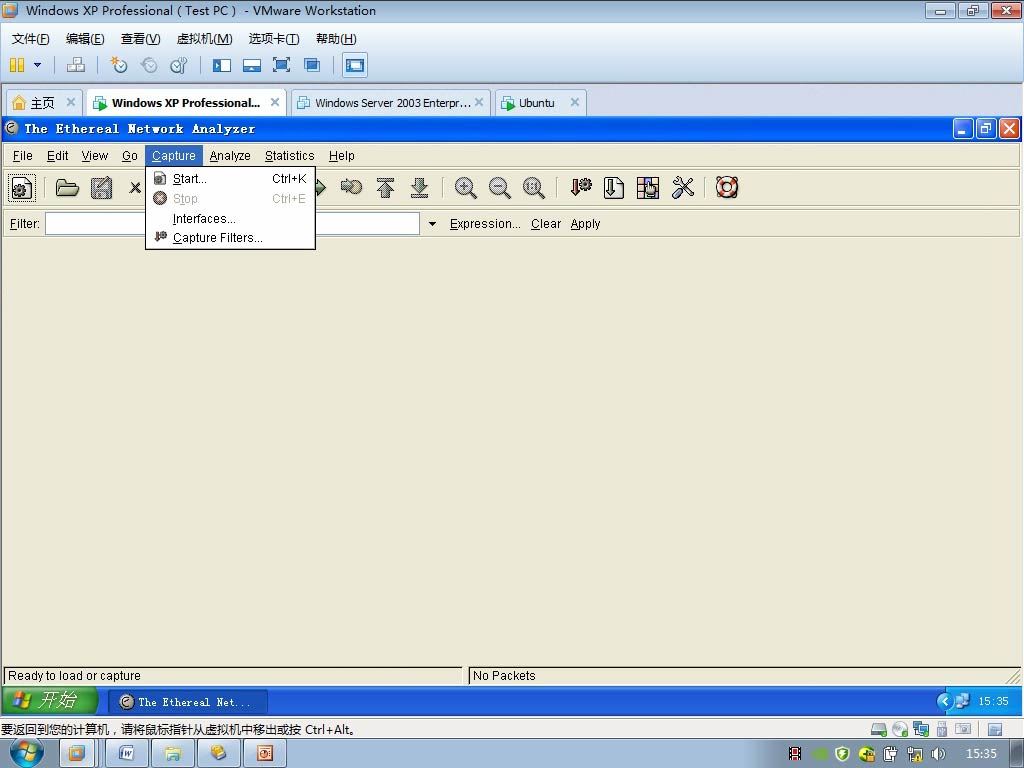Open the VM power options dropdown arrow
Image resolution: width=1024 pixels, height=768 pixels.
(37, 65)
